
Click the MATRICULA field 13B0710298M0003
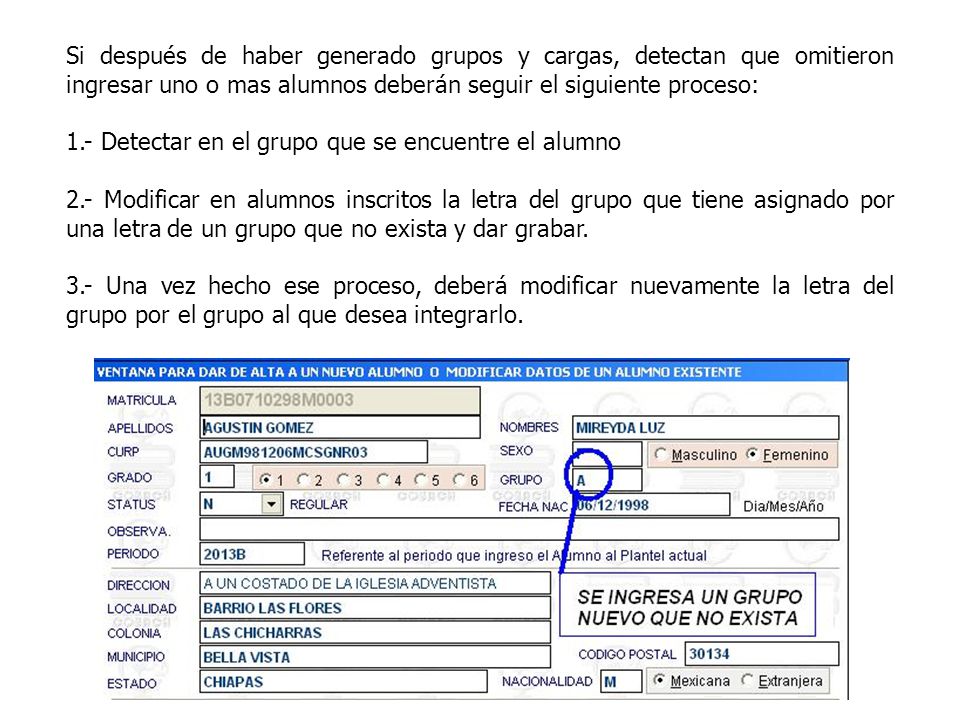point(340,400)
